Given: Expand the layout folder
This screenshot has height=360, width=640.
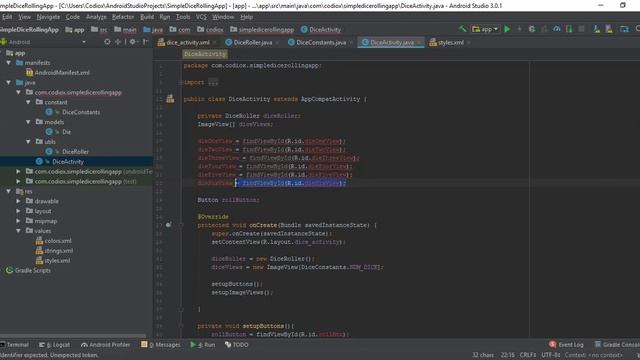Looking at the screenshot, I should (18, 211).
